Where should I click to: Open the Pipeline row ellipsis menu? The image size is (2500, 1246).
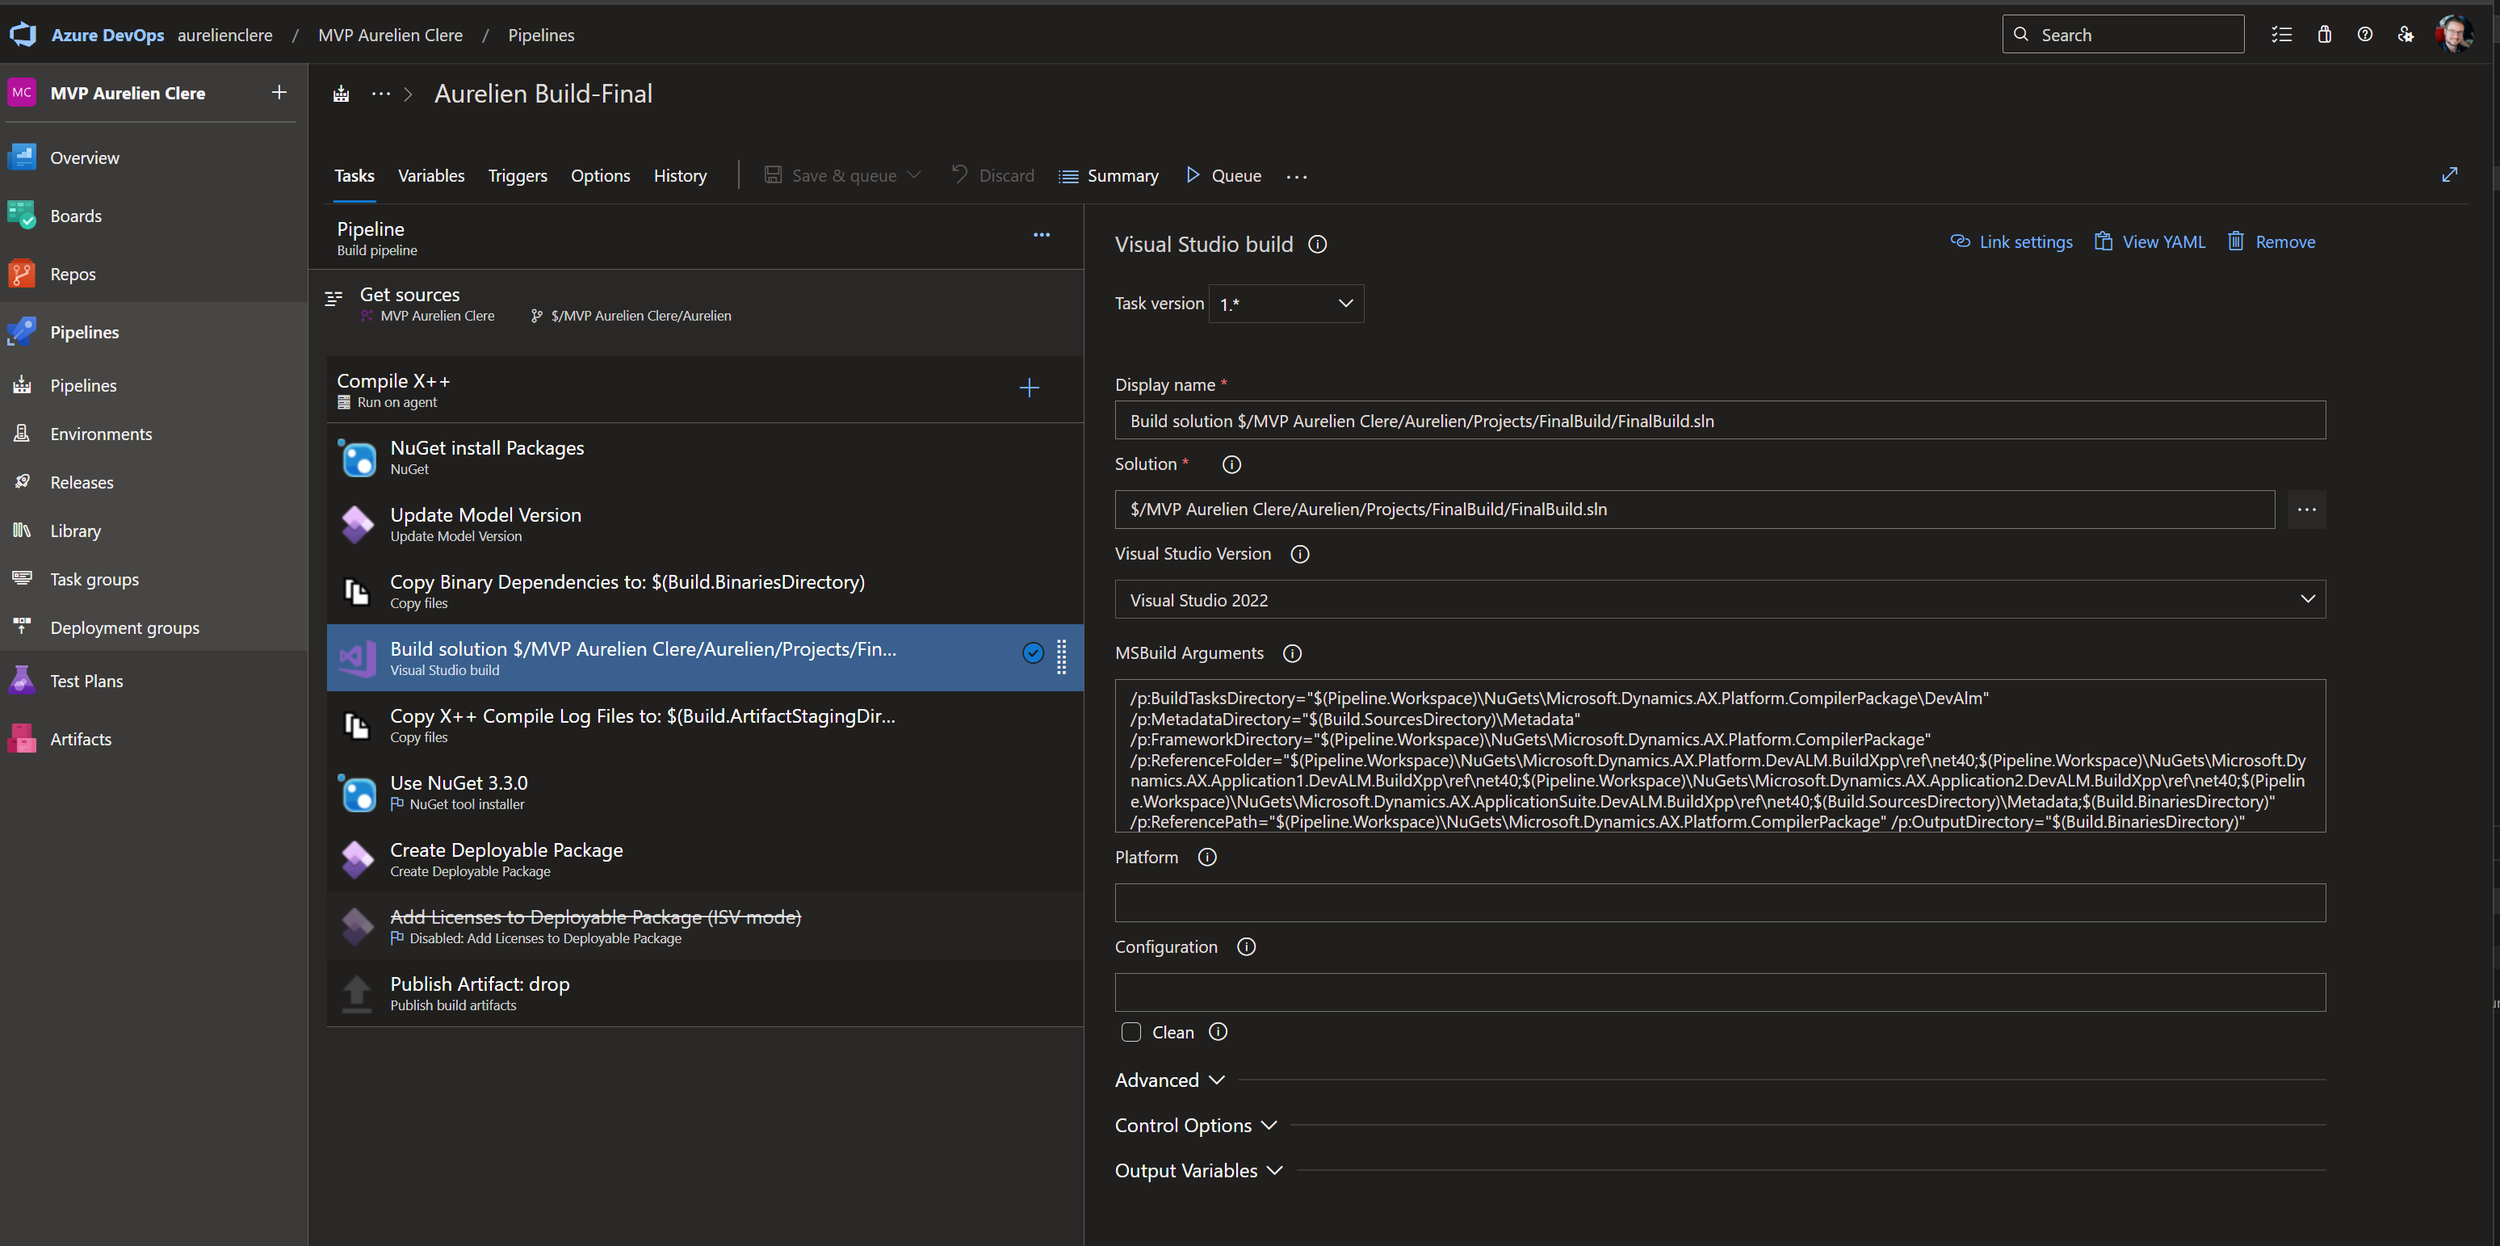click(1042, 235)
